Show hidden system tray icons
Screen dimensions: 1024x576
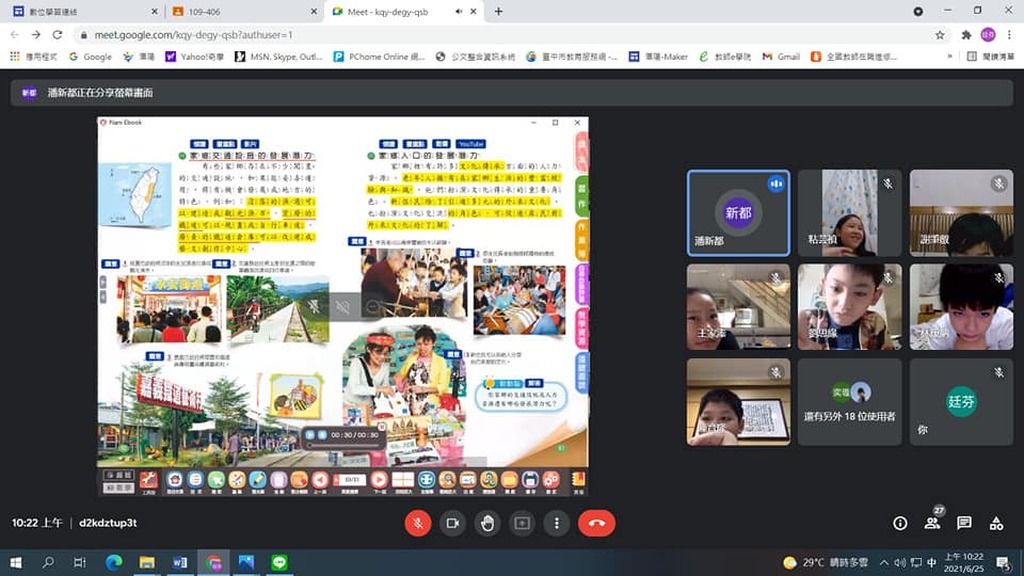point(884,562)
